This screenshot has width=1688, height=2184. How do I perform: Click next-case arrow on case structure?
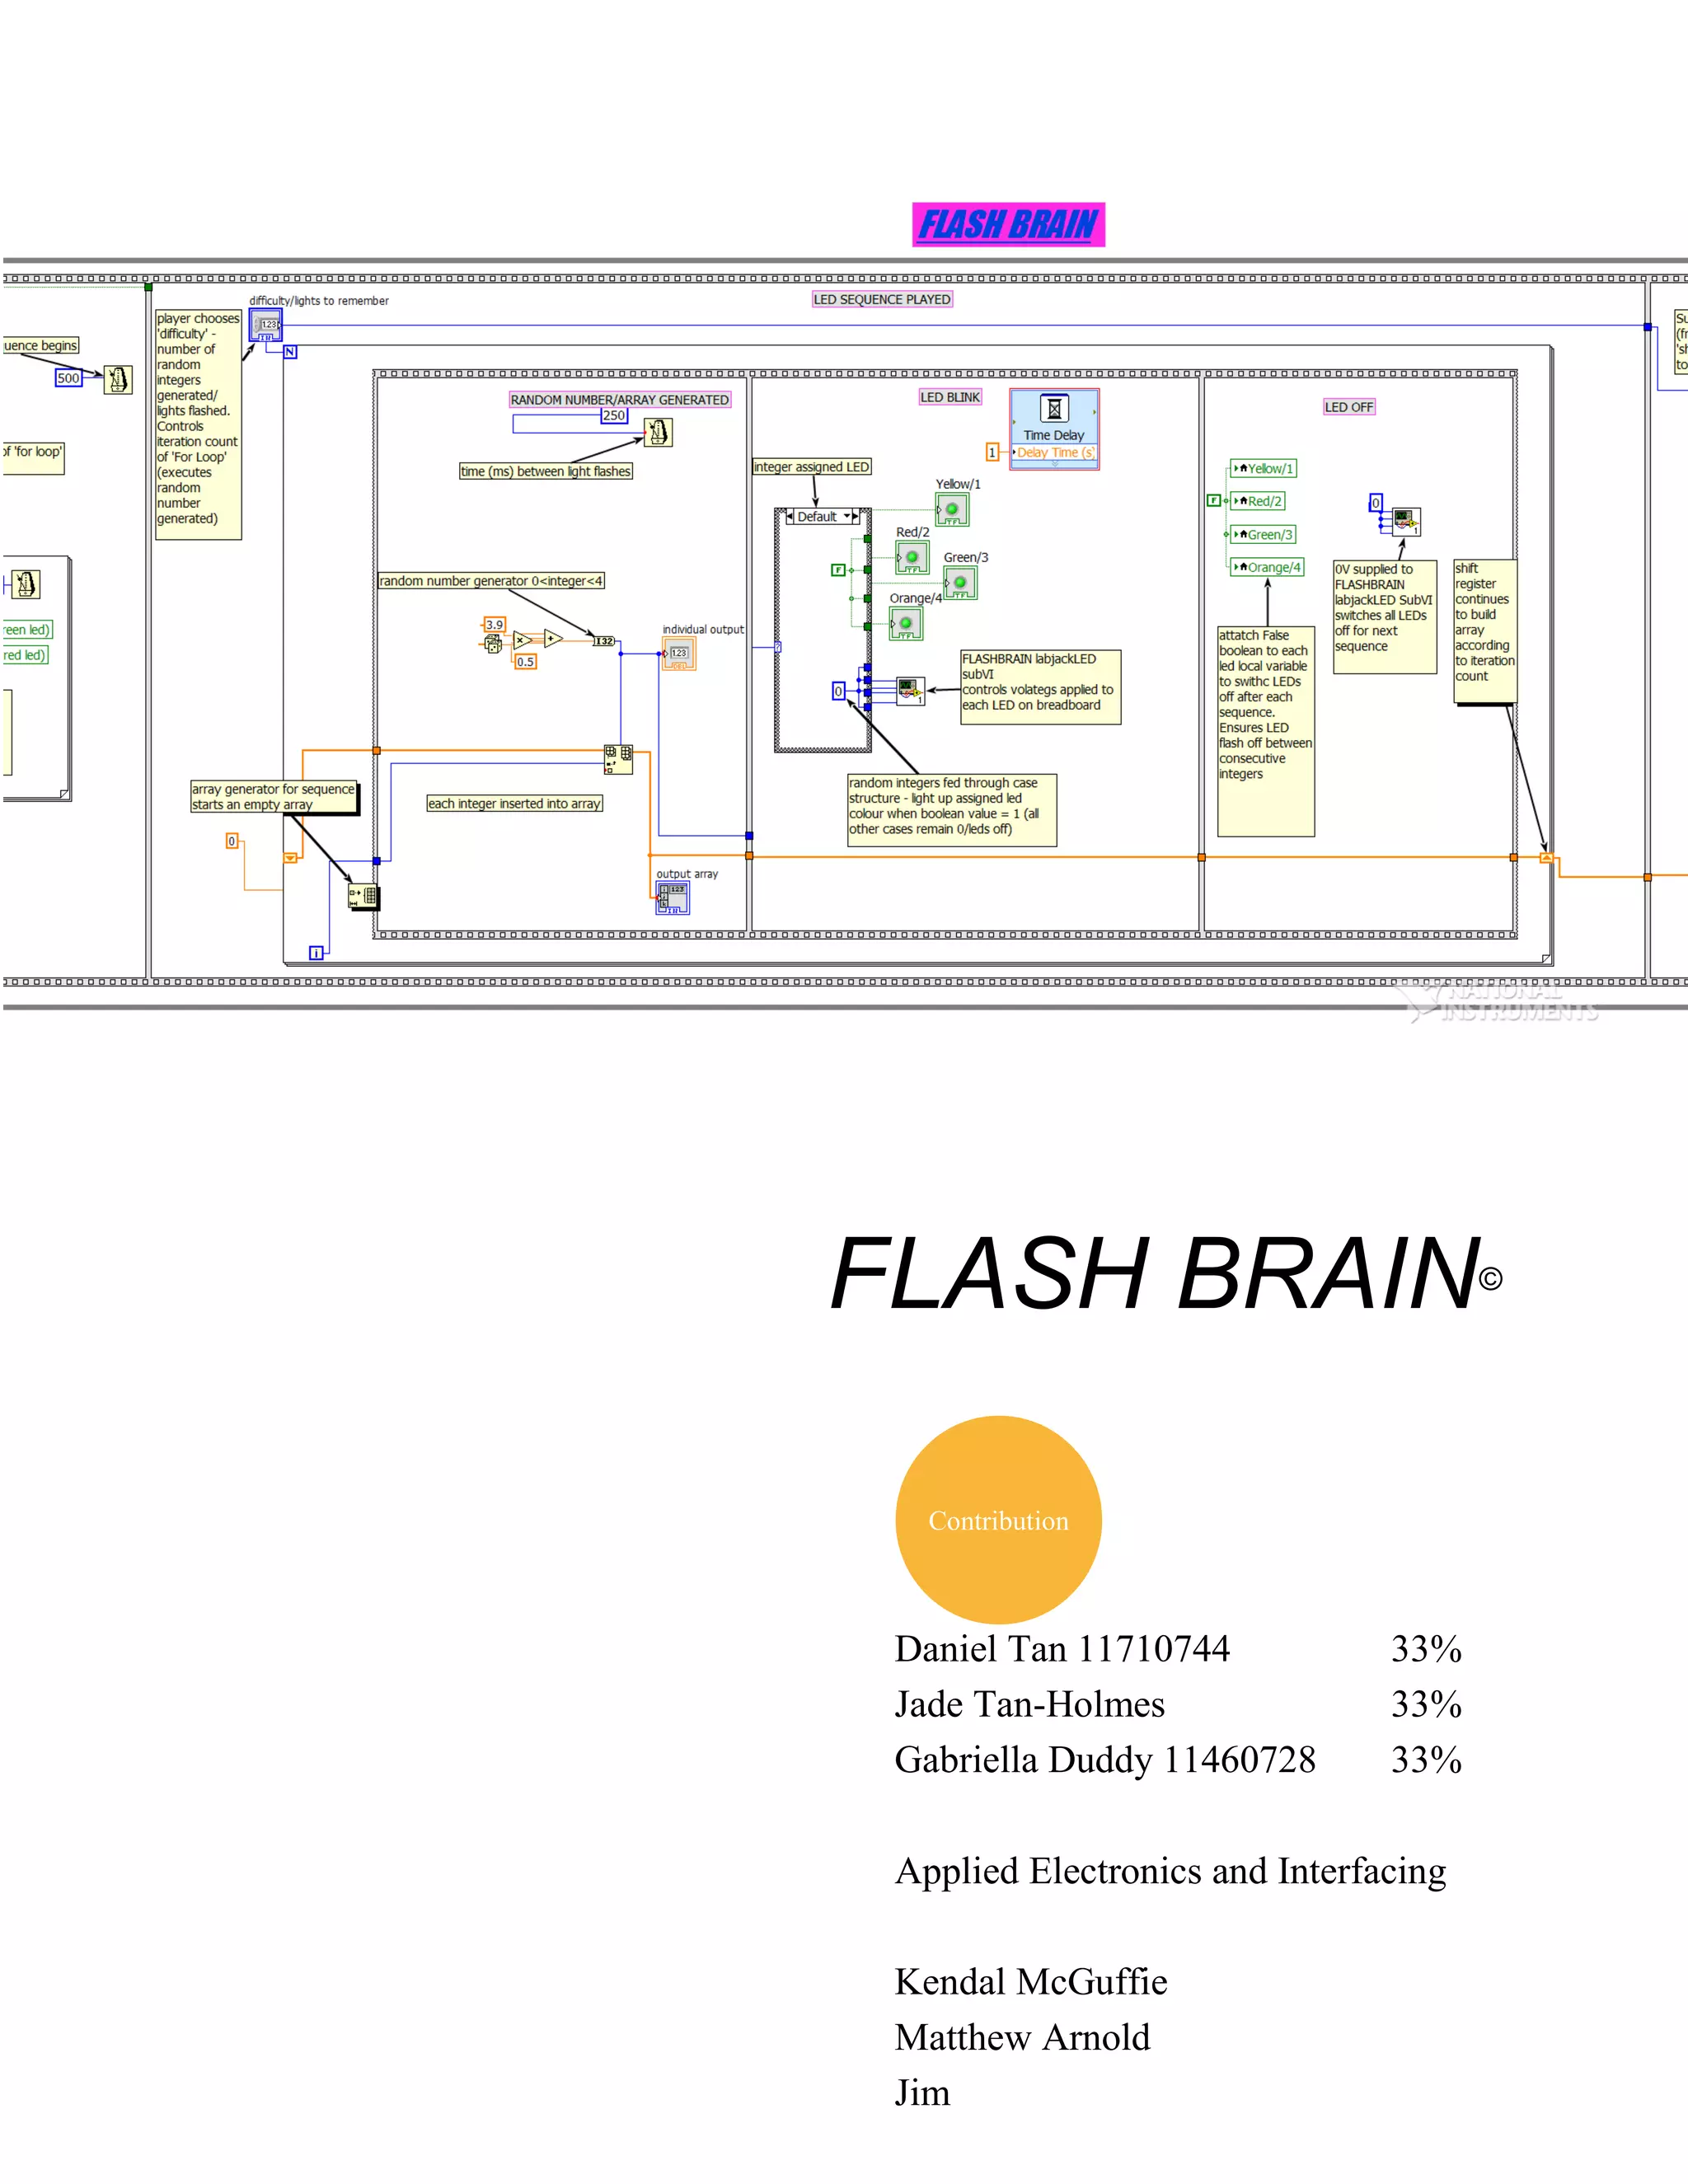857,517
